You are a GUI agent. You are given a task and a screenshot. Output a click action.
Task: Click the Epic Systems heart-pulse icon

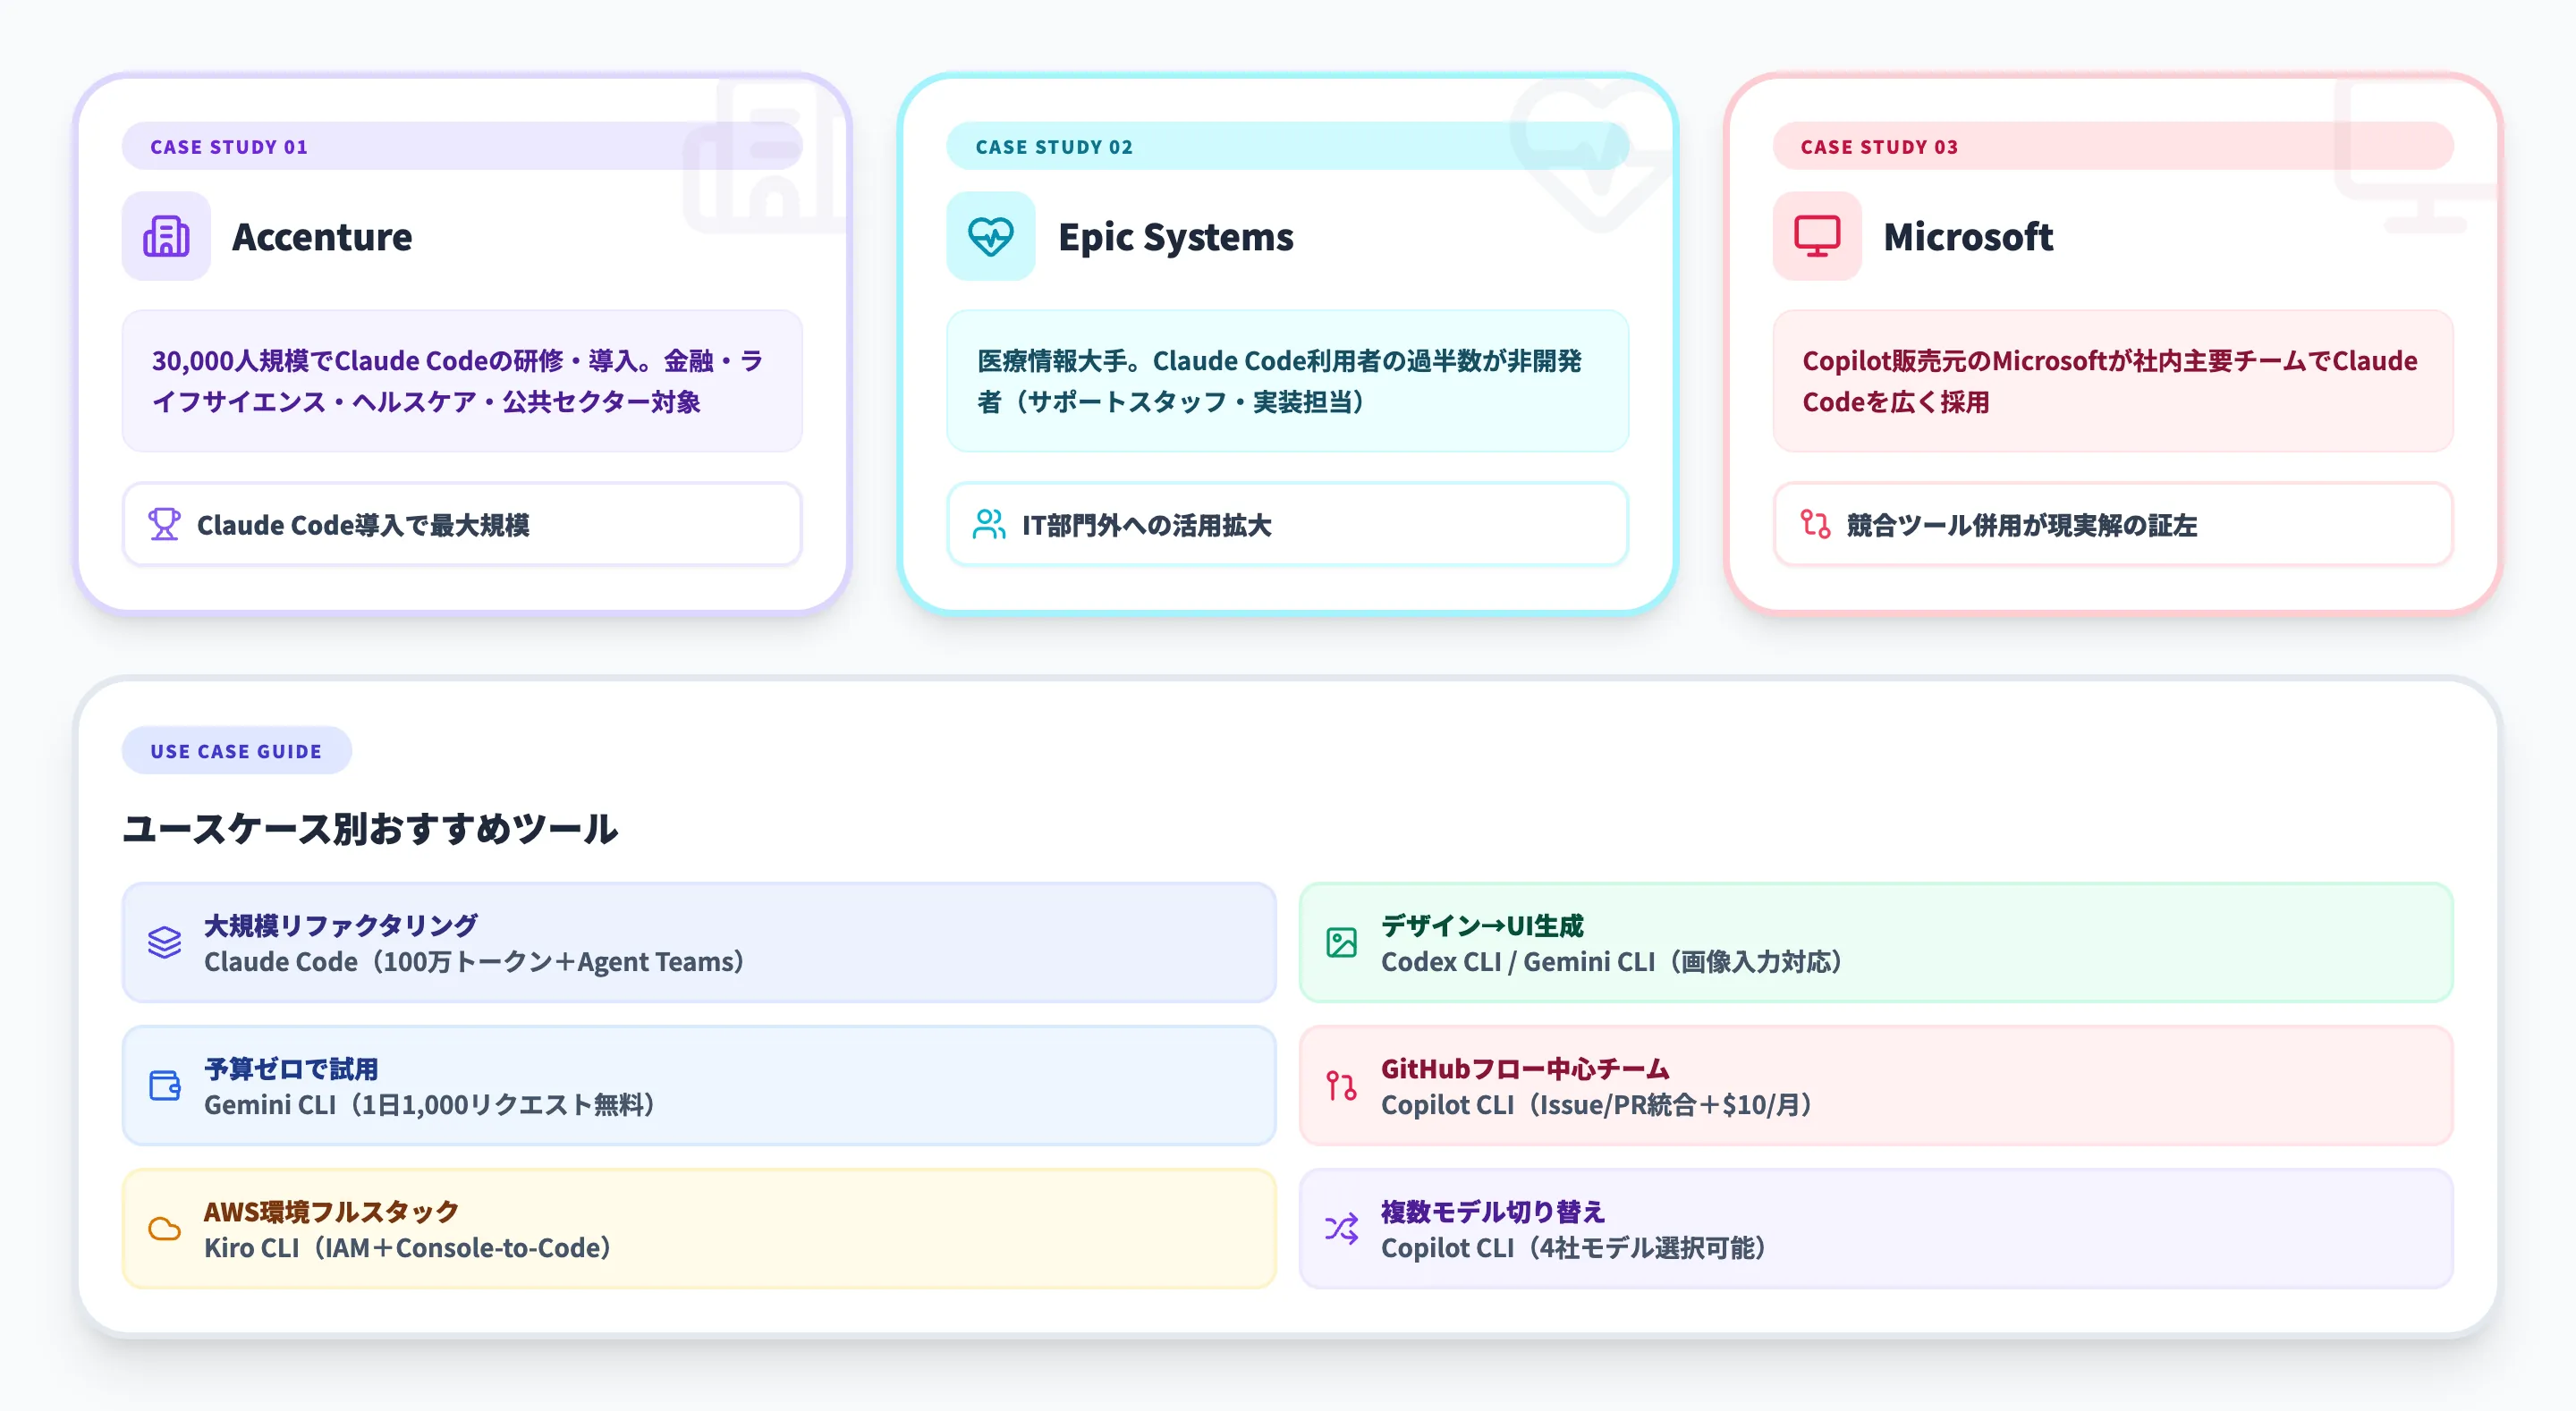tap(990, 236)
